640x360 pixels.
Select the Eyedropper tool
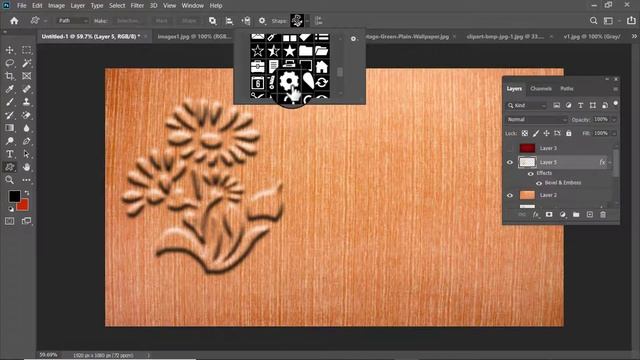[9, 89]
